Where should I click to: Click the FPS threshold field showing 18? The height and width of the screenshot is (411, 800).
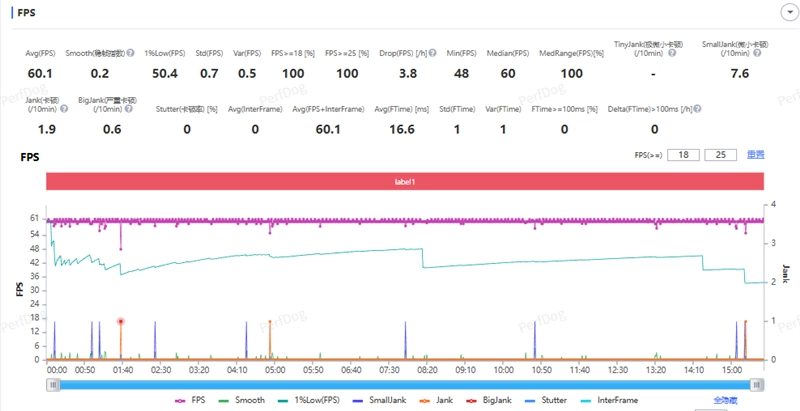click(x=683, y=155)
